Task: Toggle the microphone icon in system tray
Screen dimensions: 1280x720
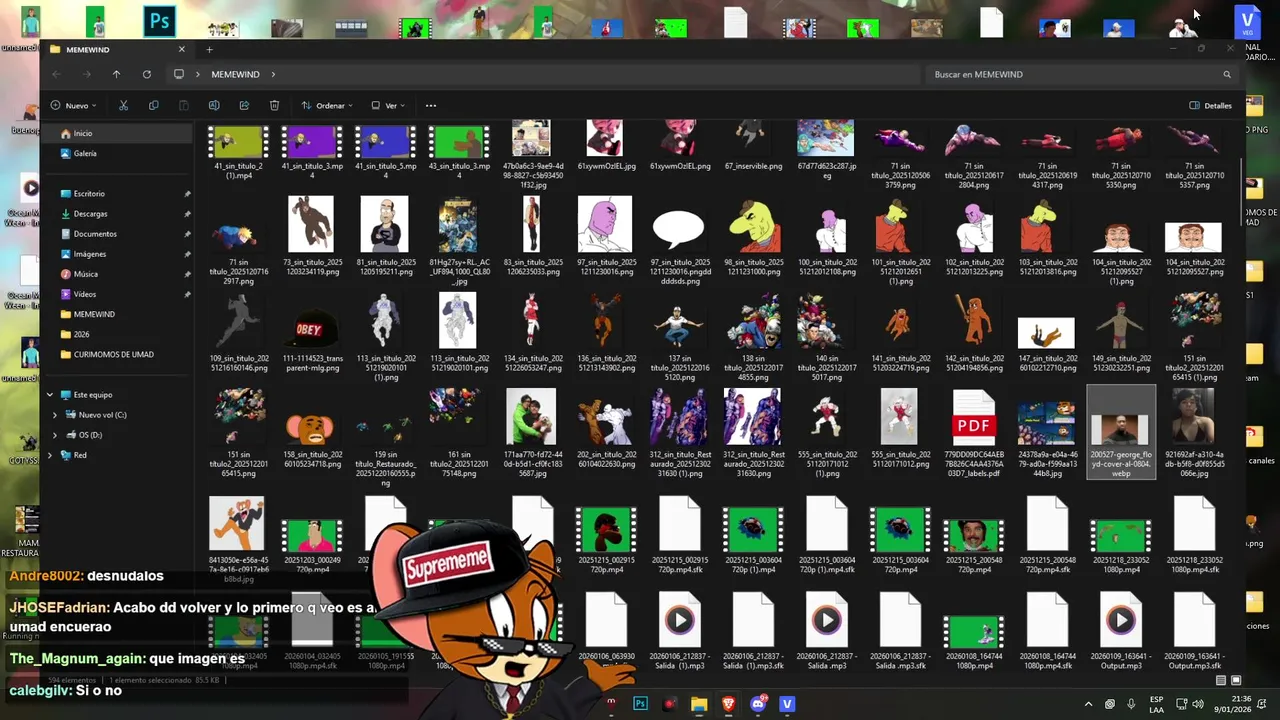Action: [x=1131, y=704]
